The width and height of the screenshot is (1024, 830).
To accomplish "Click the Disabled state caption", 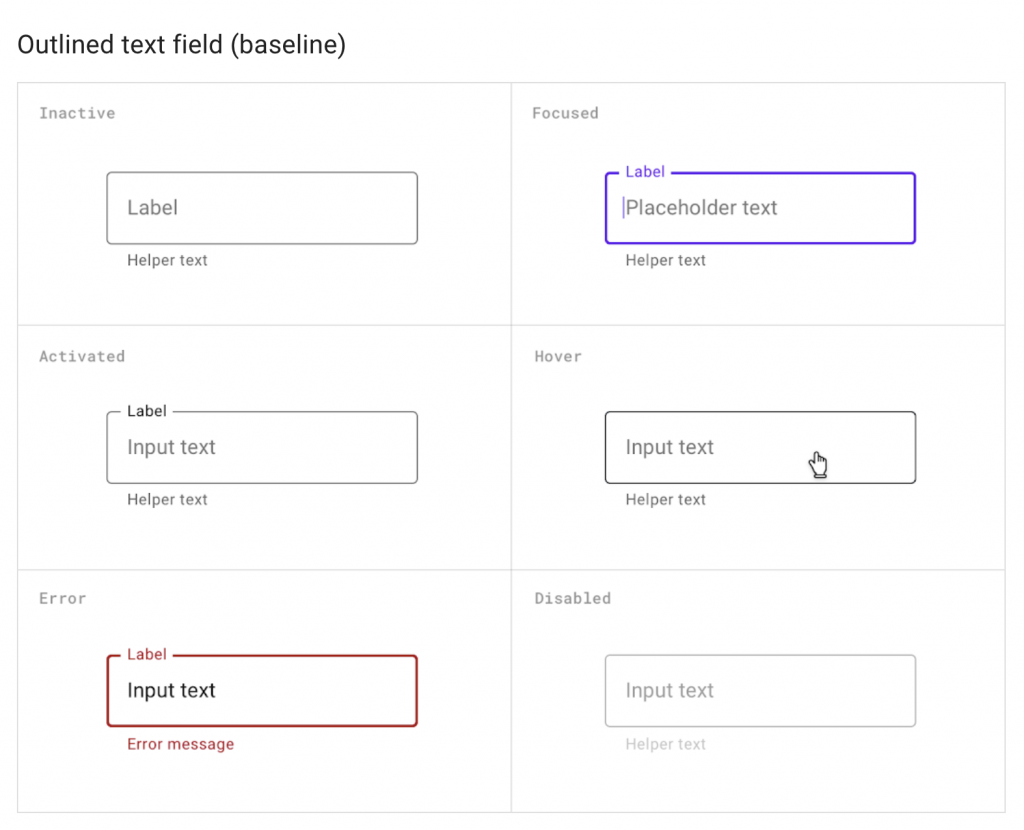I will (x=572, y=599).
